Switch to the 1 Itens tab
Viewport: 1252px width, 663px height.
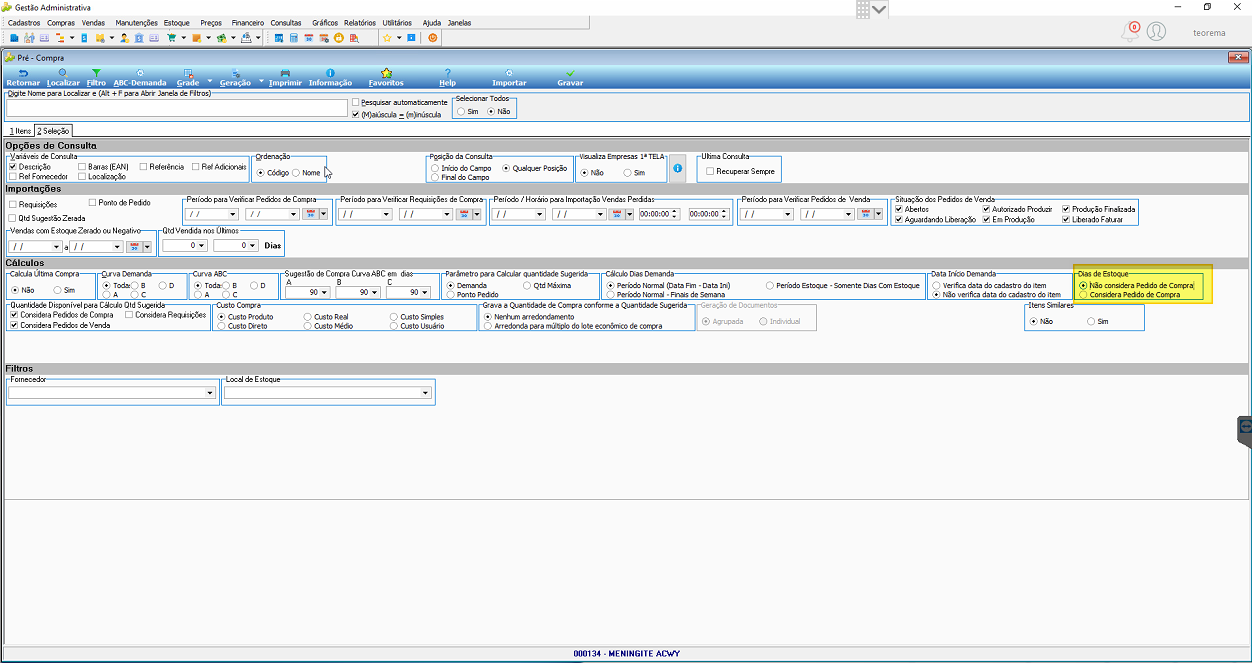(x=20, y=131)
